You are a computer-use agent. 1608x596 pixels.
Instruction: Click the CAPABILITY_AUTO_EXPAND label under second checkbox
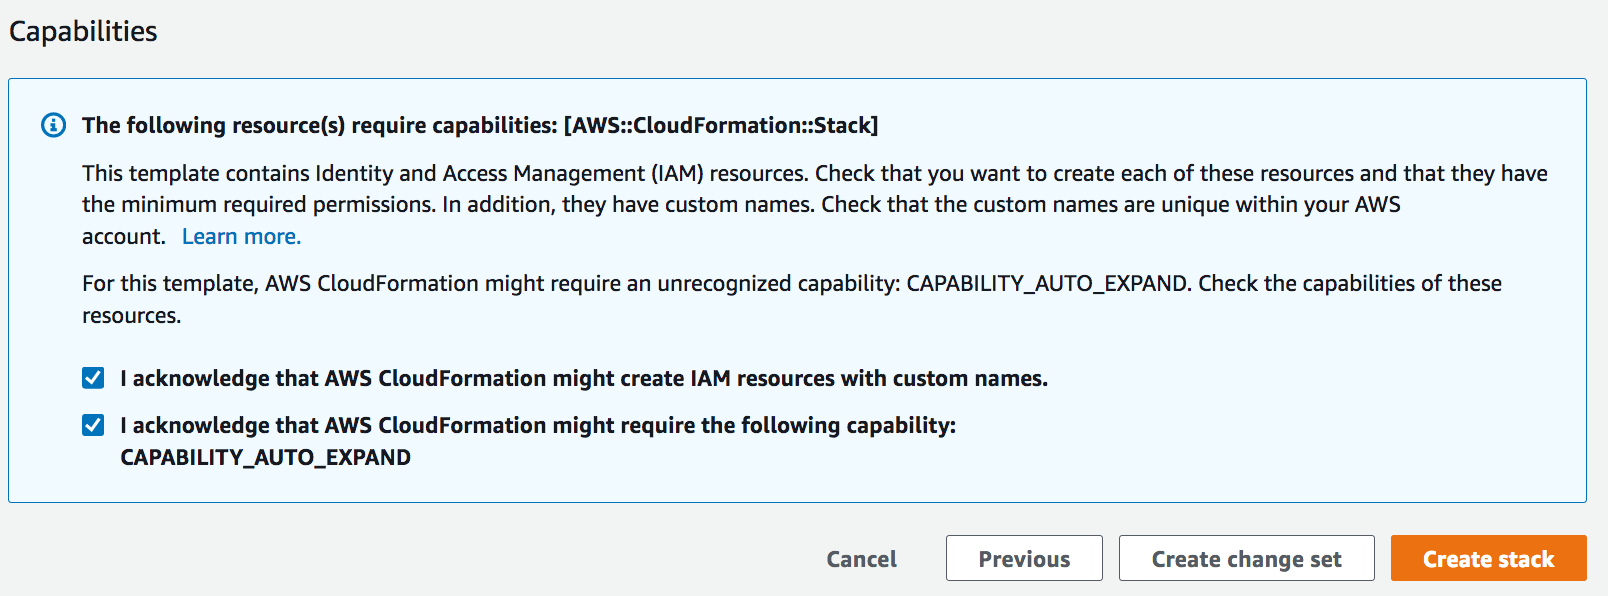click(x=265, y=457)
